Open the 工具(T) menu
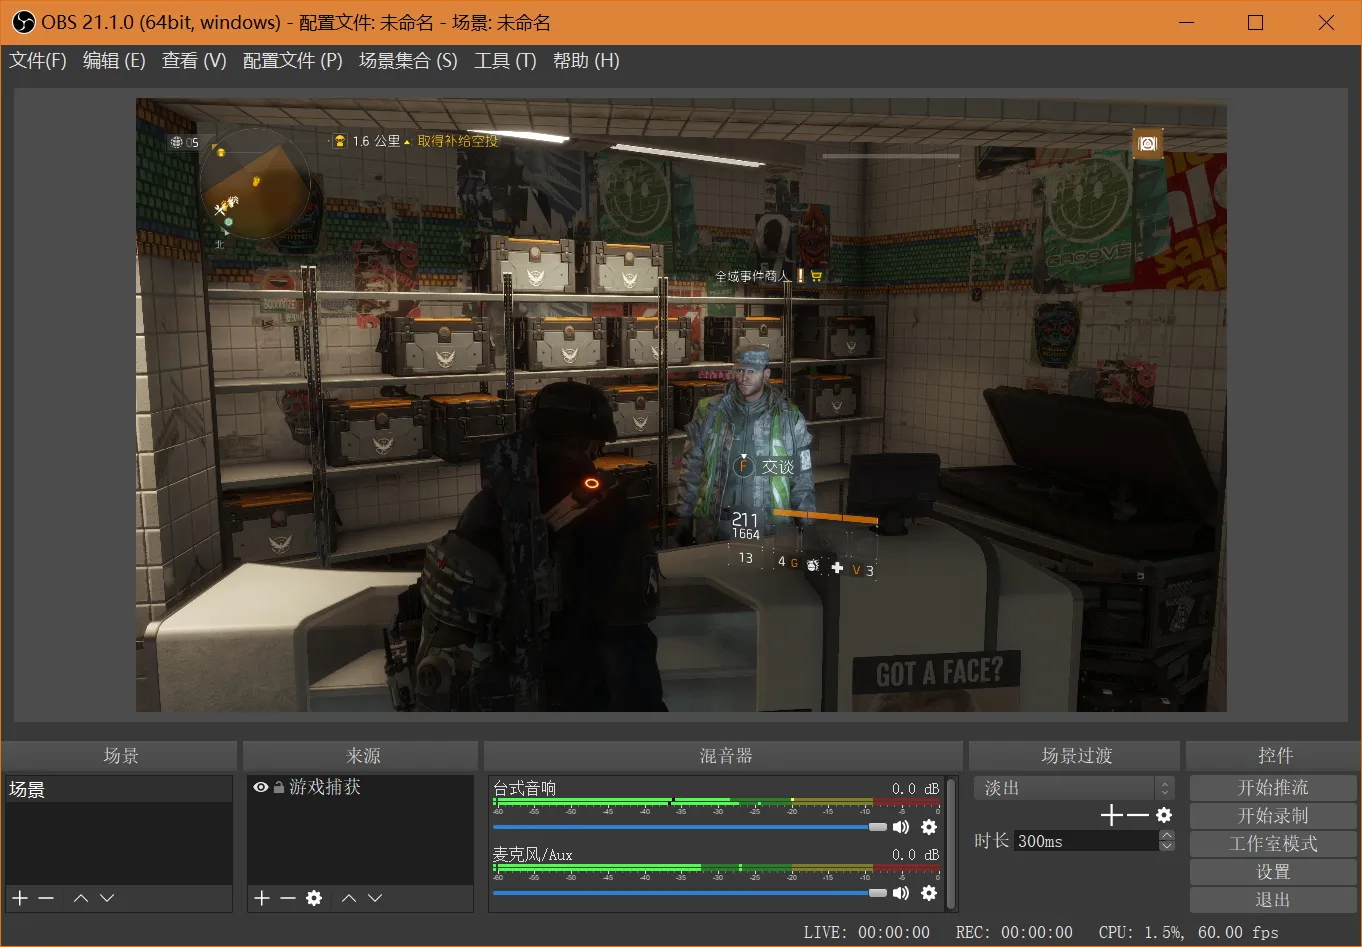1362x947 pixels. tap(505, 61)
